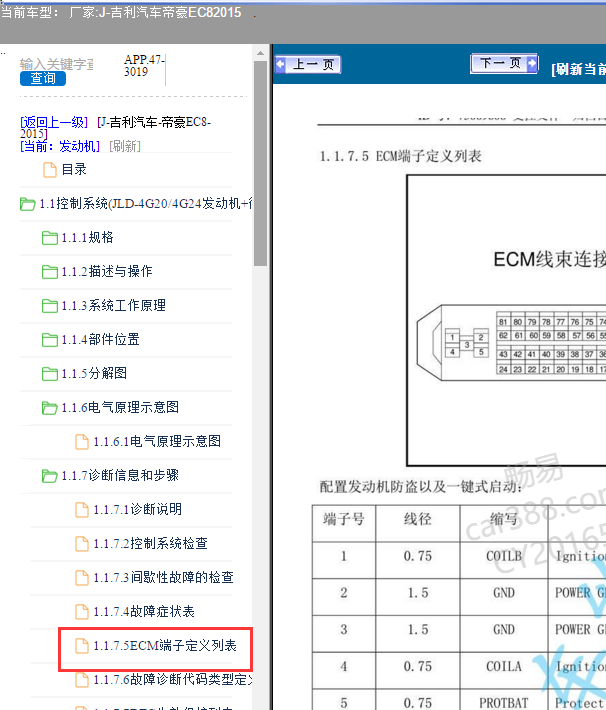Collapse the 1.1控制系统 folder icon
The width and height of the screenshot is (606, 710).
pyautogui.click(x=28, y=204)
